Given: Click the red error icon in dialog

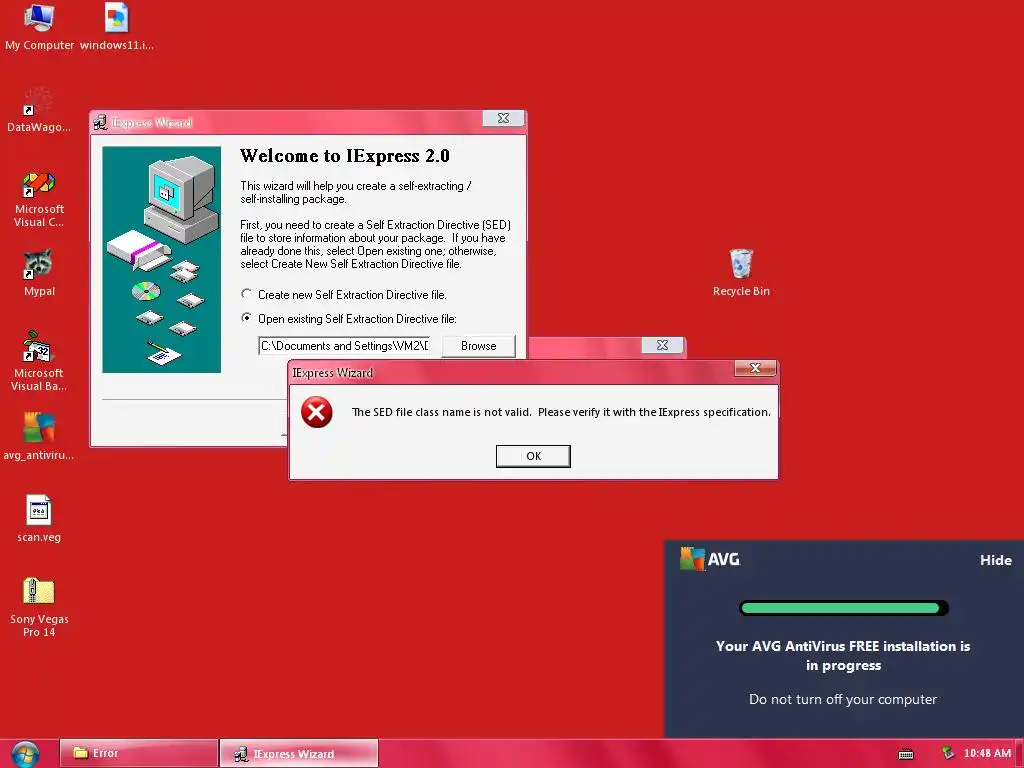Looking at the screenshot, I should (x=317, y=412).
